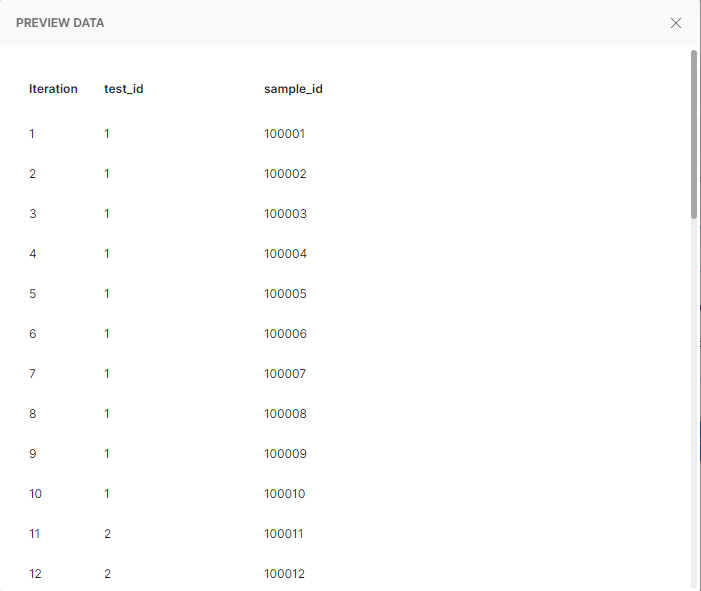Select sample_id value 100006
The height and width of the screenshot is (591, 701).
(285, 334)
